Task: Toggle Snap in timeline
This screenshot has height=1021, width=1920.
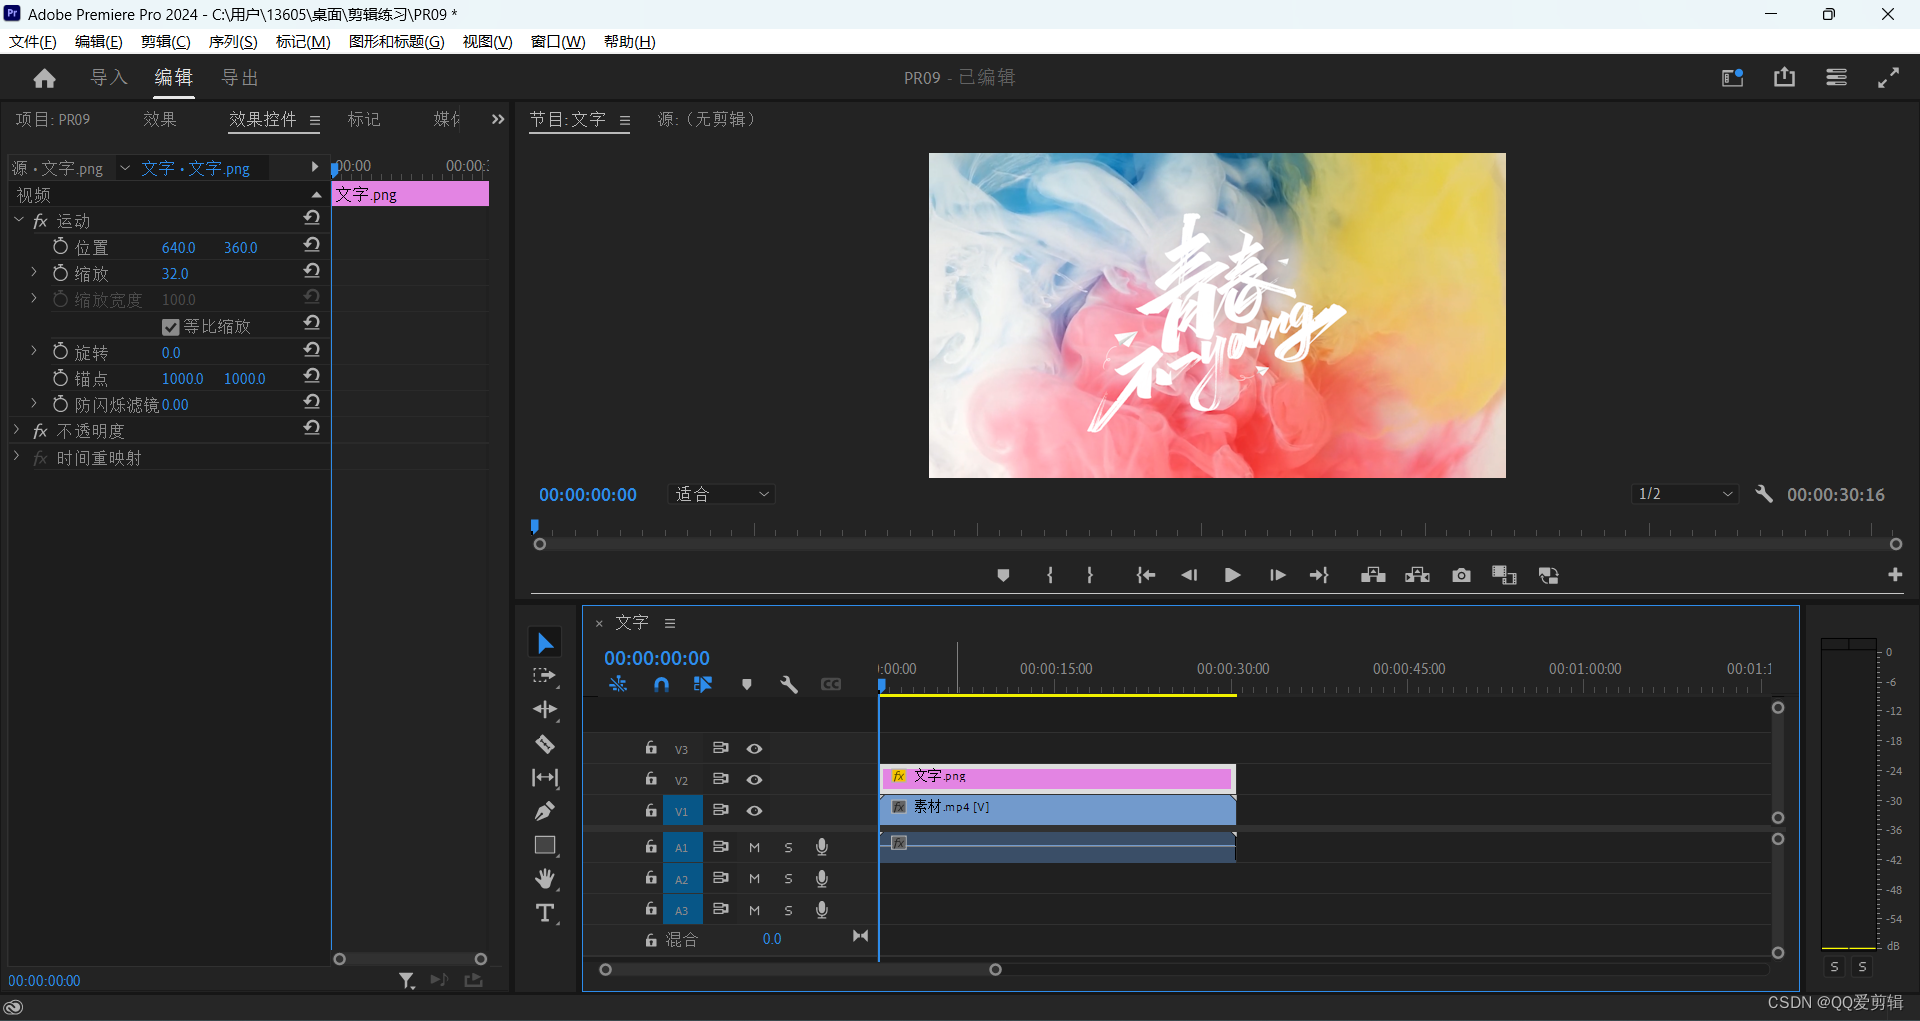Action: pos(661,685)
